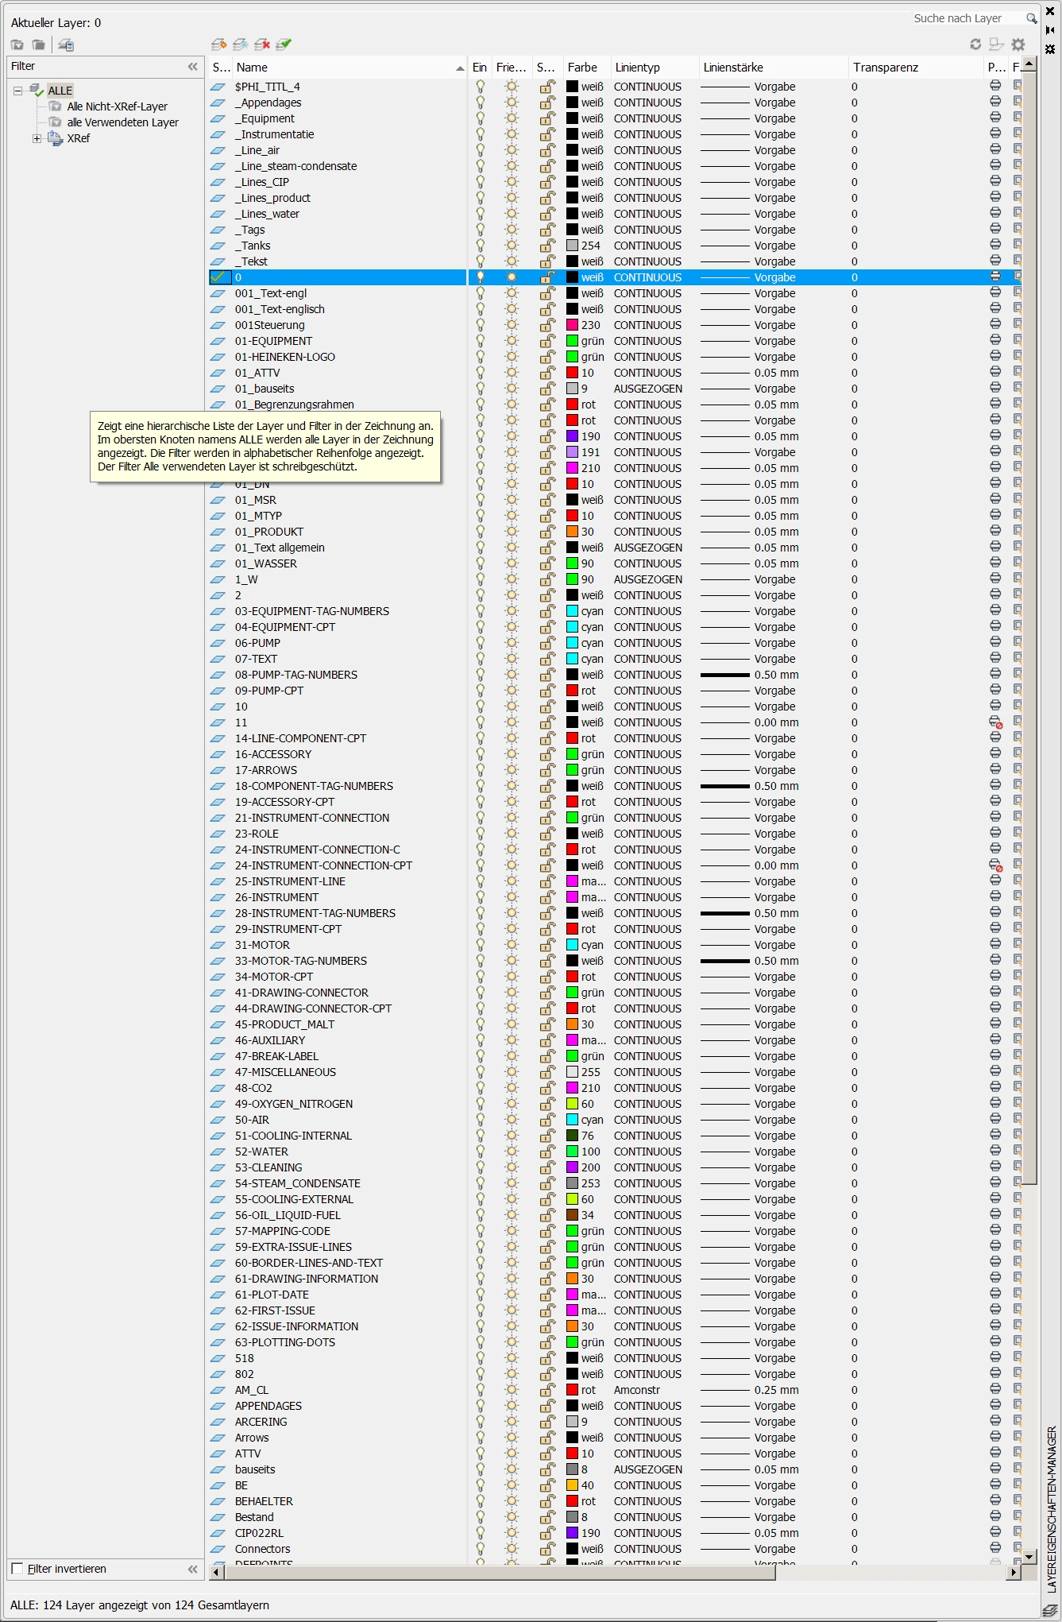Collapse filter tree using bottom chevrons
Screen dimensions: 1062x1622
(x=193, y=1568)
